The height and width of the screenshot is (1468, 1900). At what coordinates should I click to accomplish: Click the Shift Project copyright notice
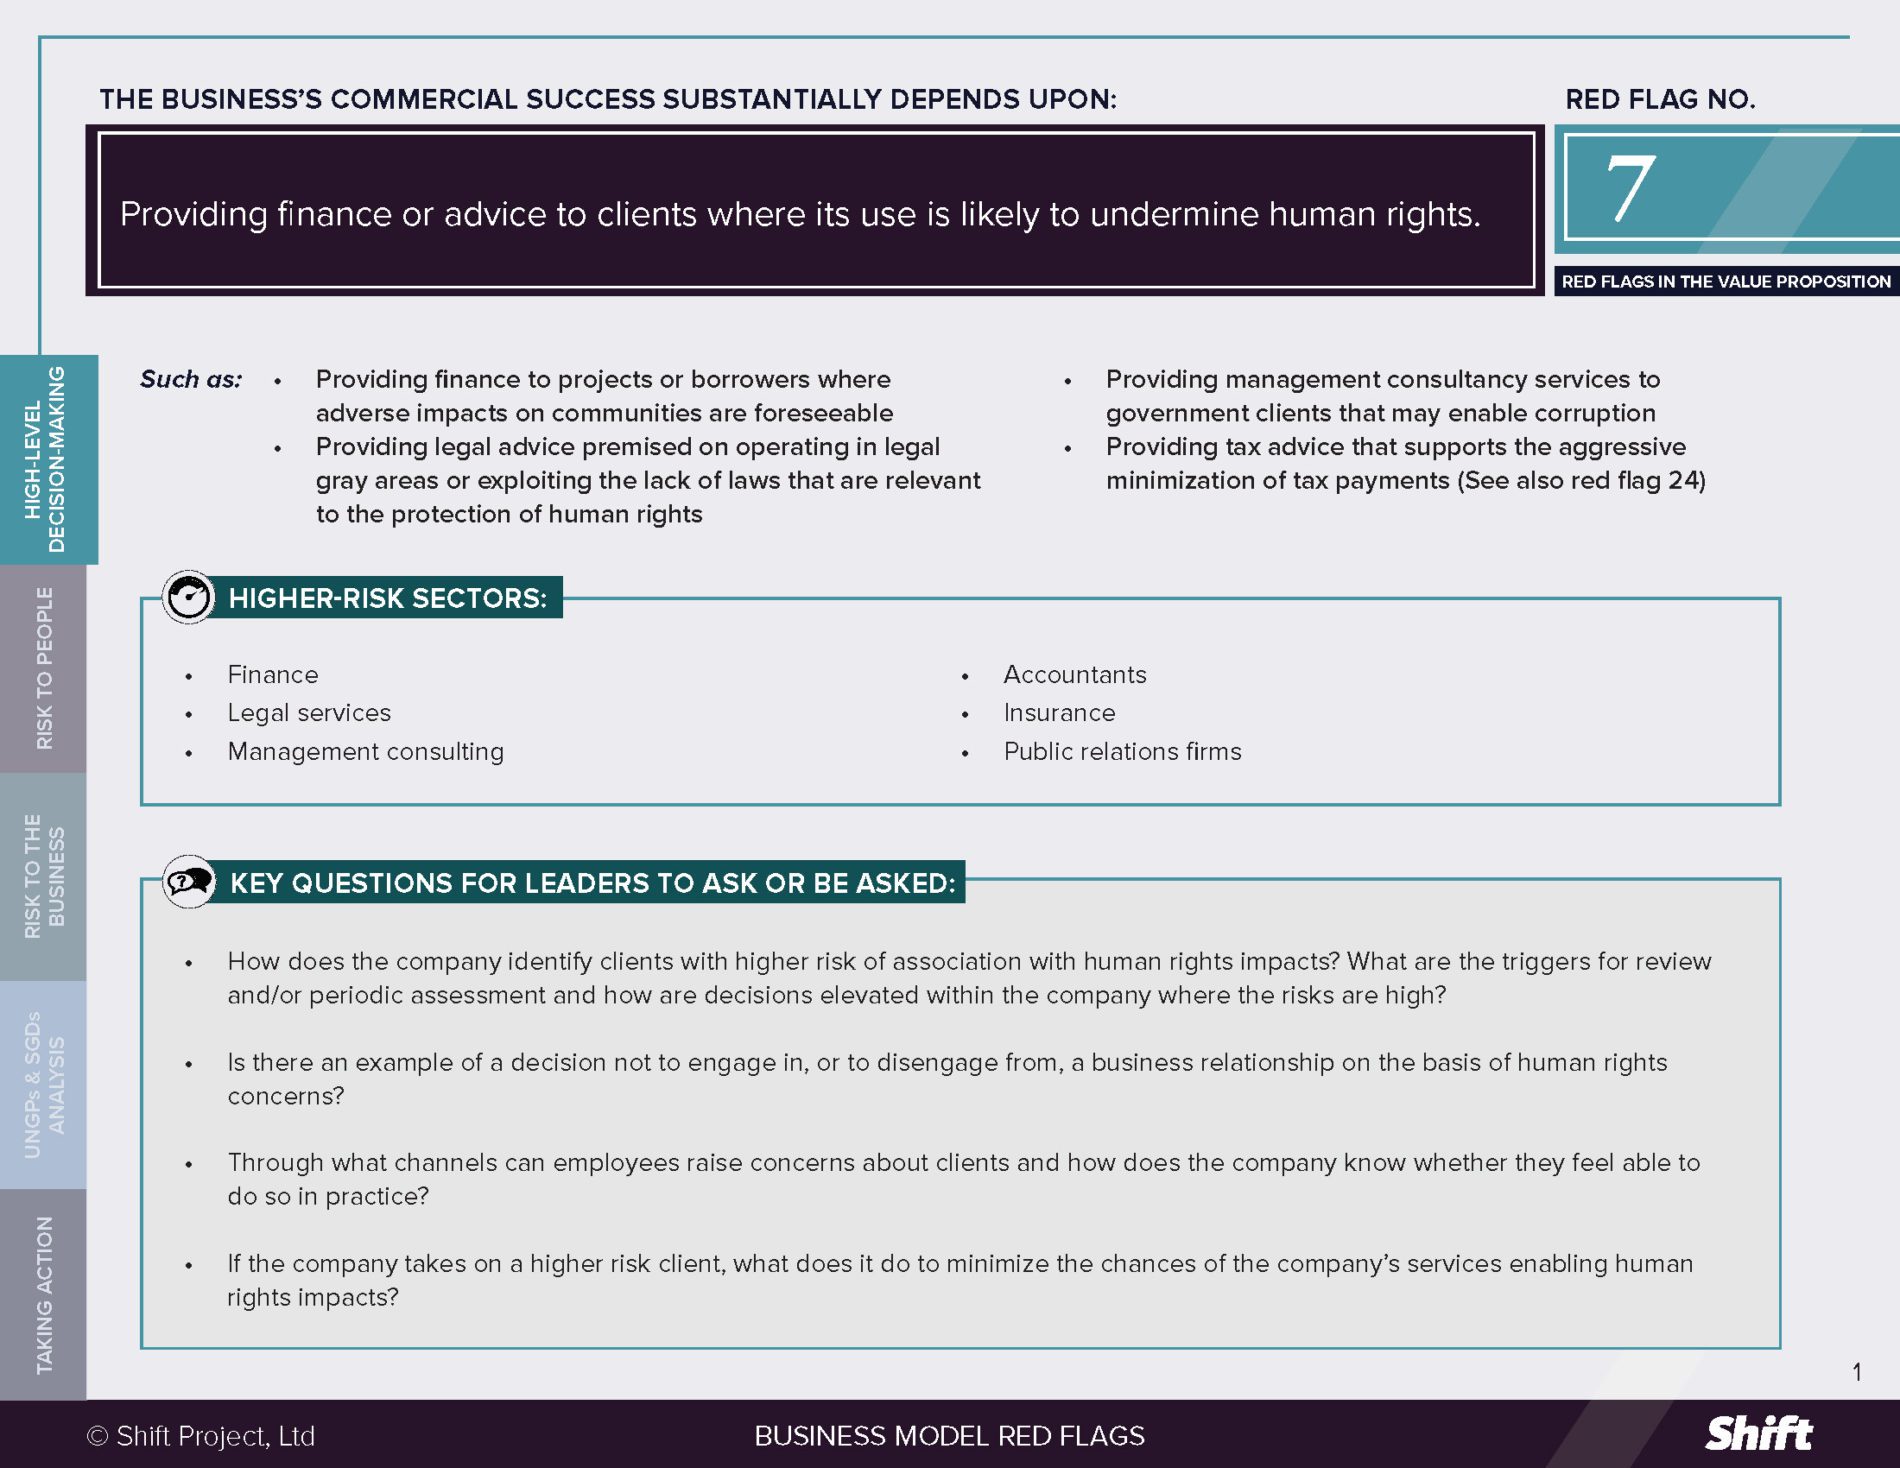201,1437
